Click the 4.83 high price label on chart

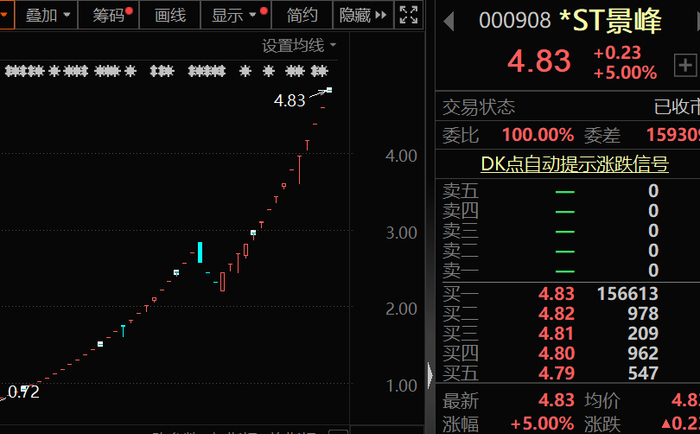tap(289, 100)
